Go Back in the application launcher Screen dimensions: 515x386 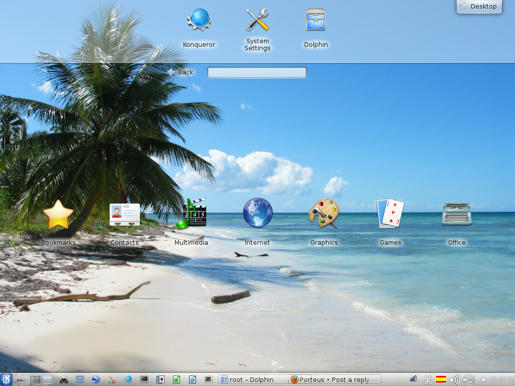pos(182,72)
